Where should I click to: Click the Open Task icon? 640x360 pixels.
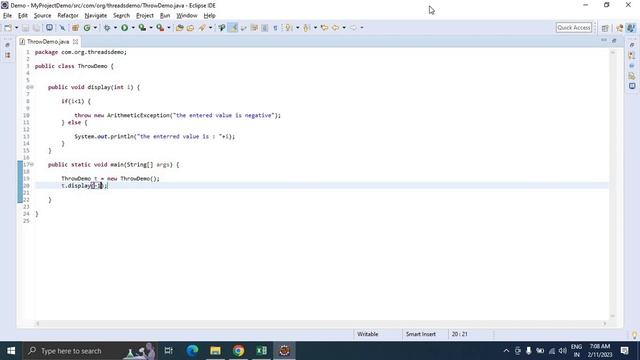coord(190,28)
